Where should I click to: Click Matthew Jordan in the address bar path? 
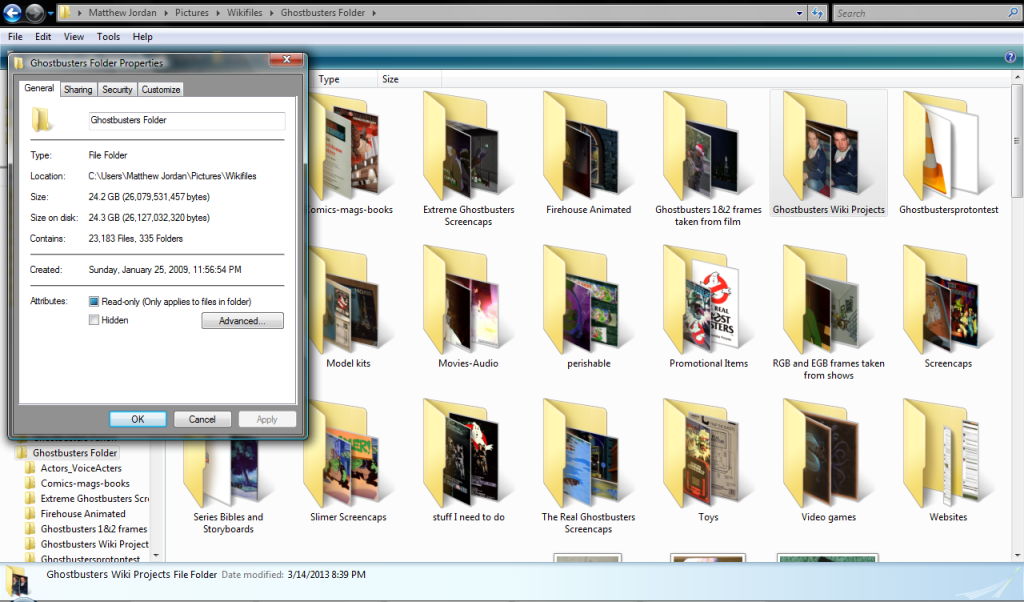123,13
